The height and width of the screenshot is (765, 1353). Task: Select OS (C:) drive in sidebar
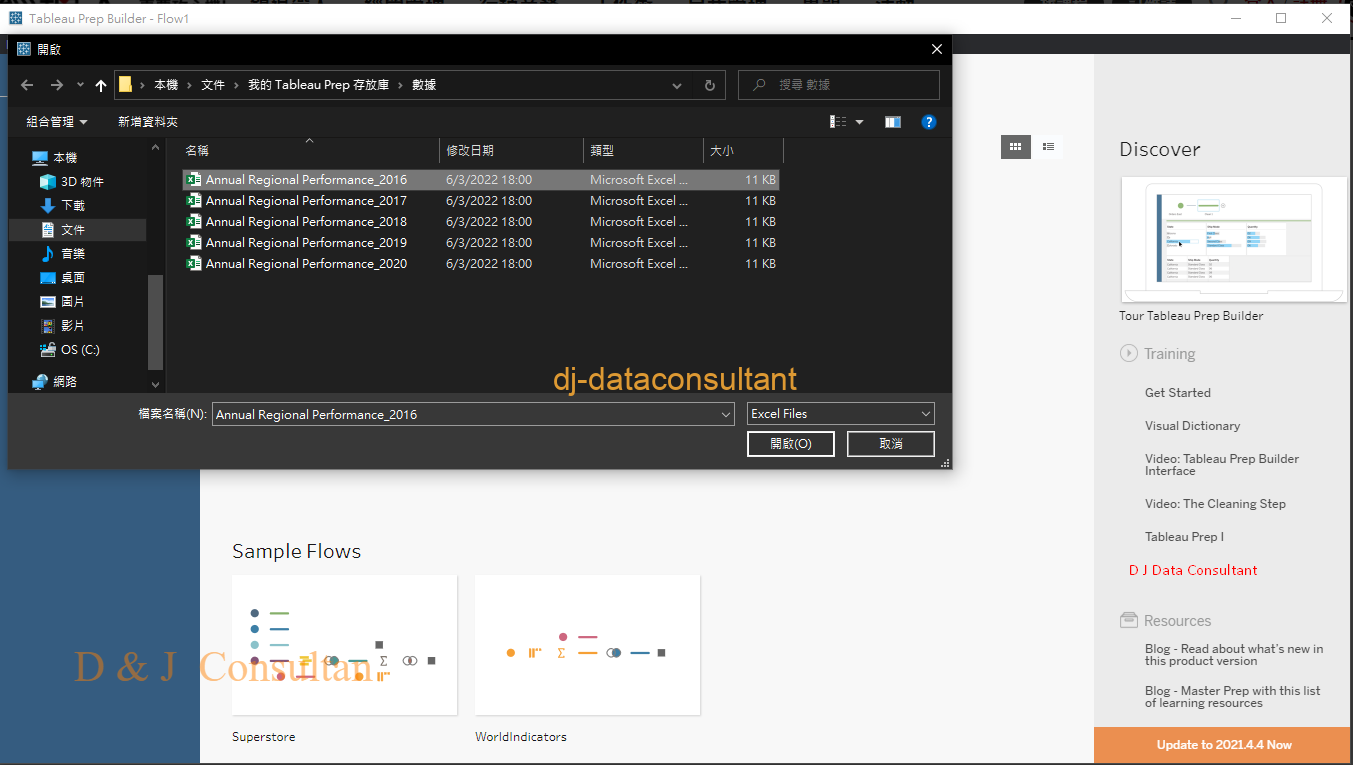(x=80, y=350)
